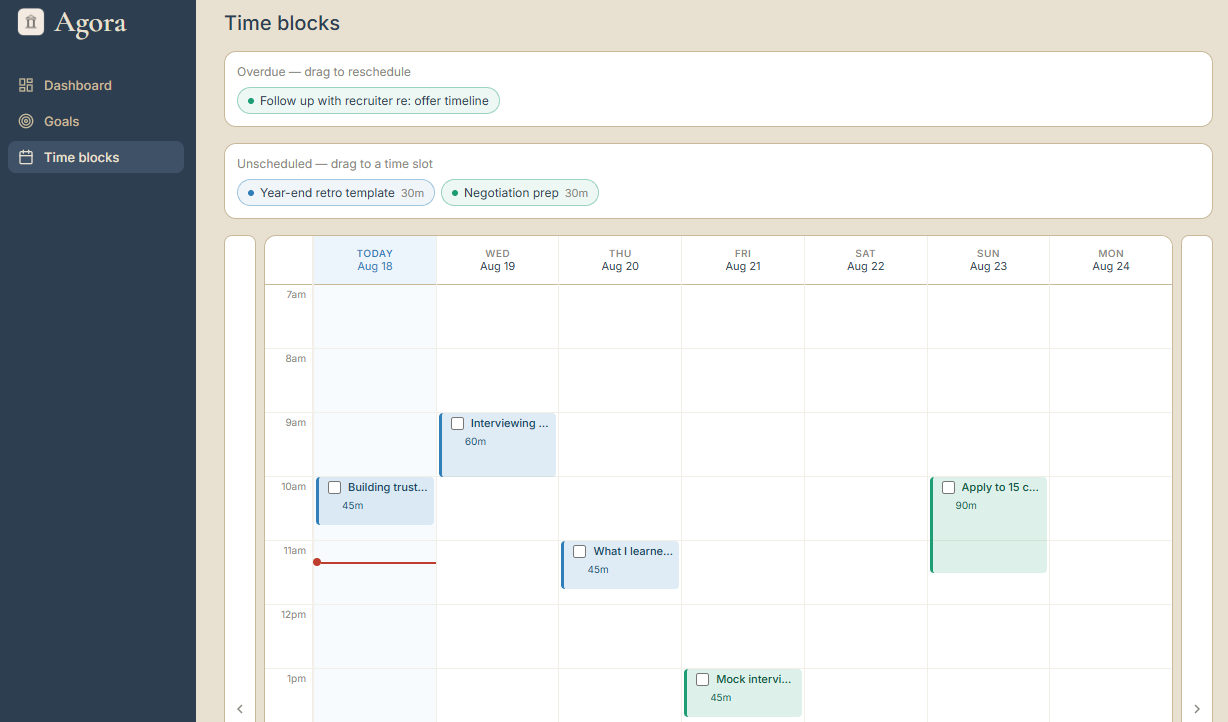This screenshot has height=722, width=1228.
Task: Open the Mock interview 45m block
Action: point(743,693)
